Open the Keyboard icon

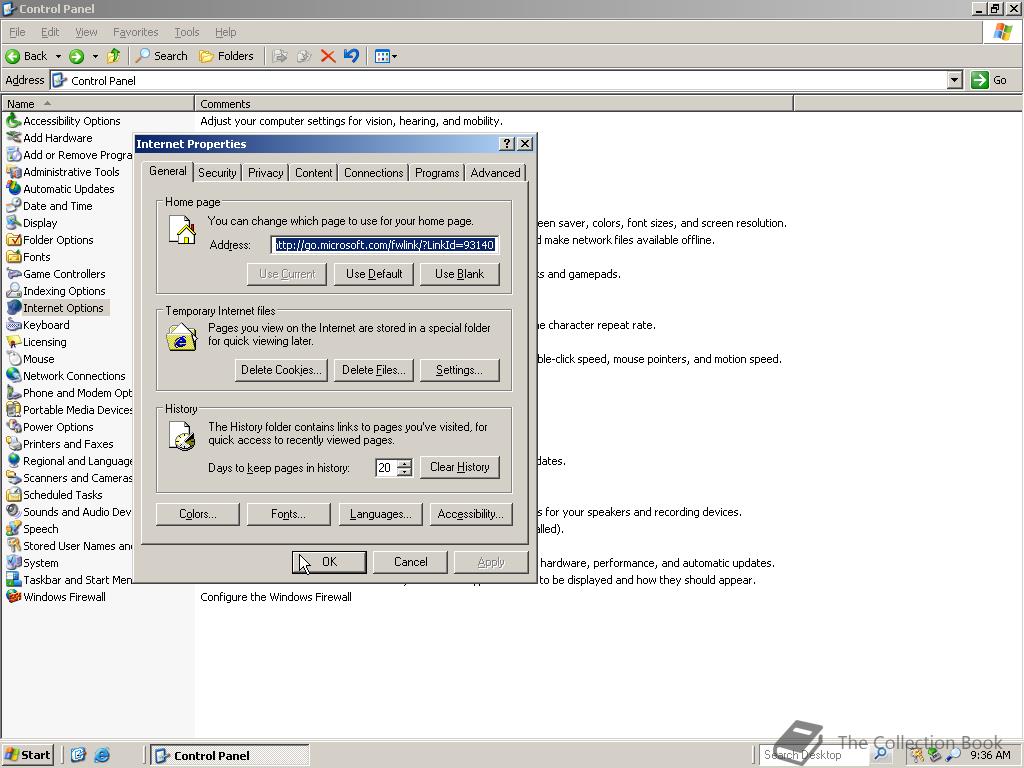(14, 325)
